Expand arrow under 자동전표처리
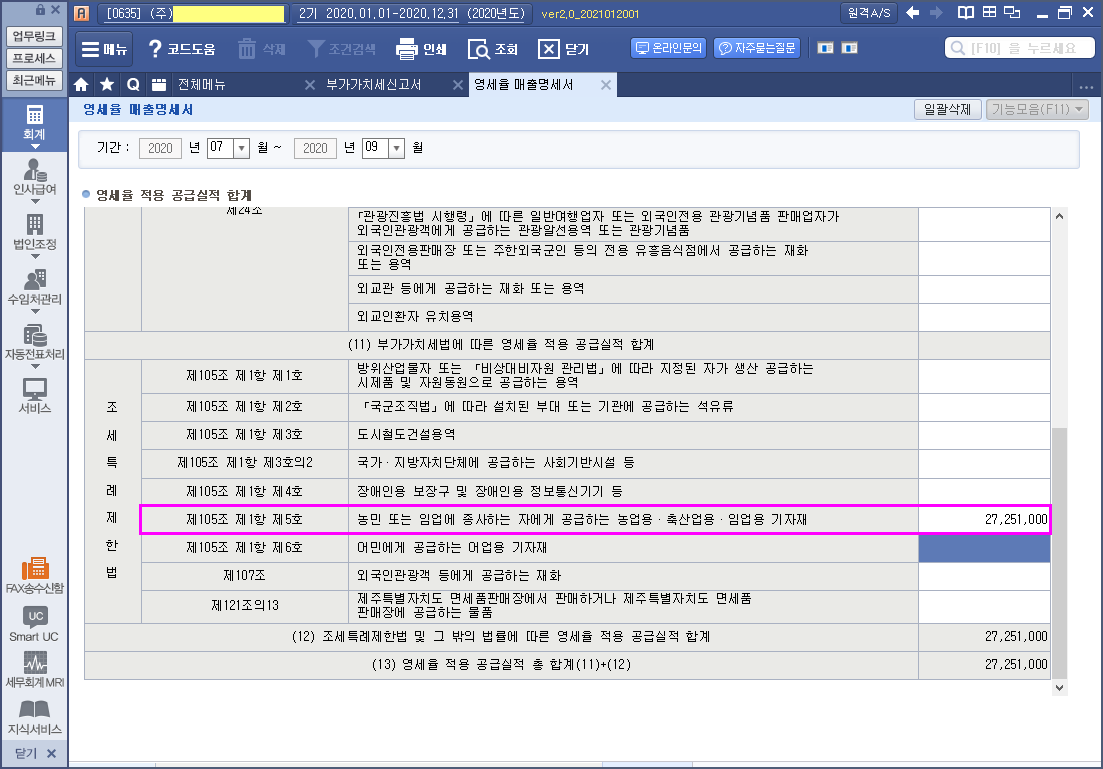 [34, 366]
